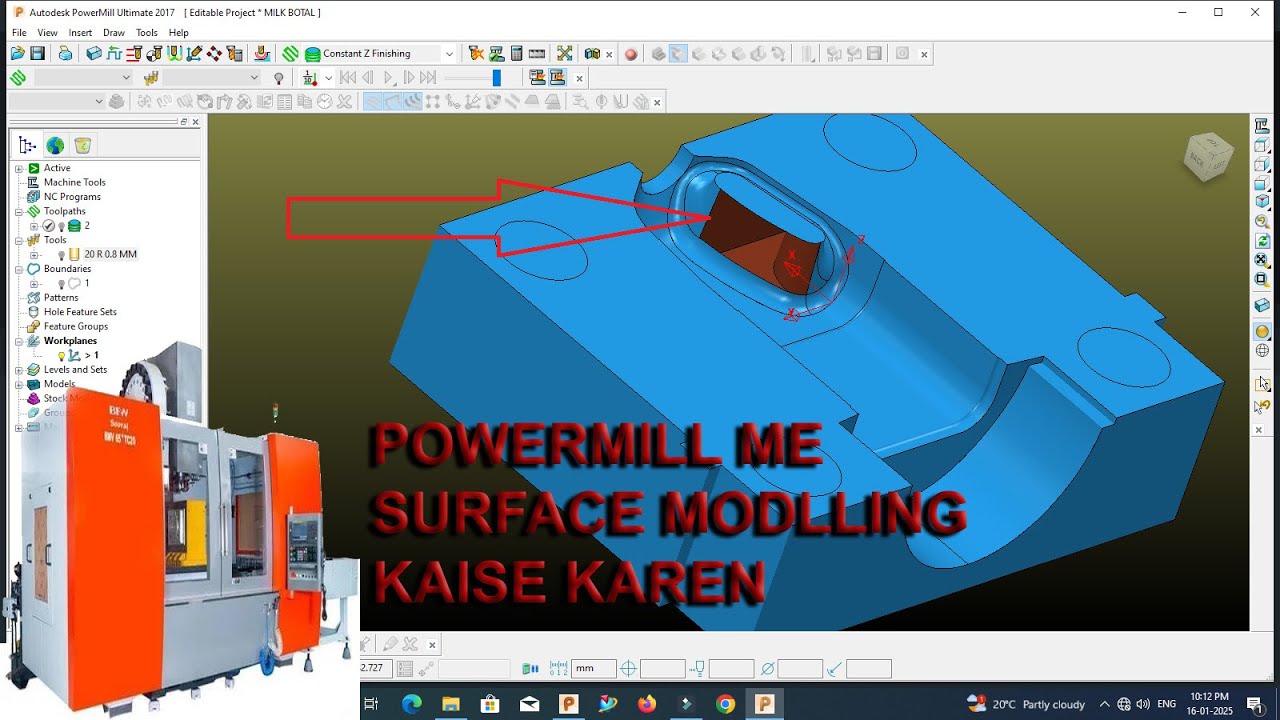The height and width of the screenshot is (720, 1280).
Task: Go to start of simulation
Action: click(347, 78)
